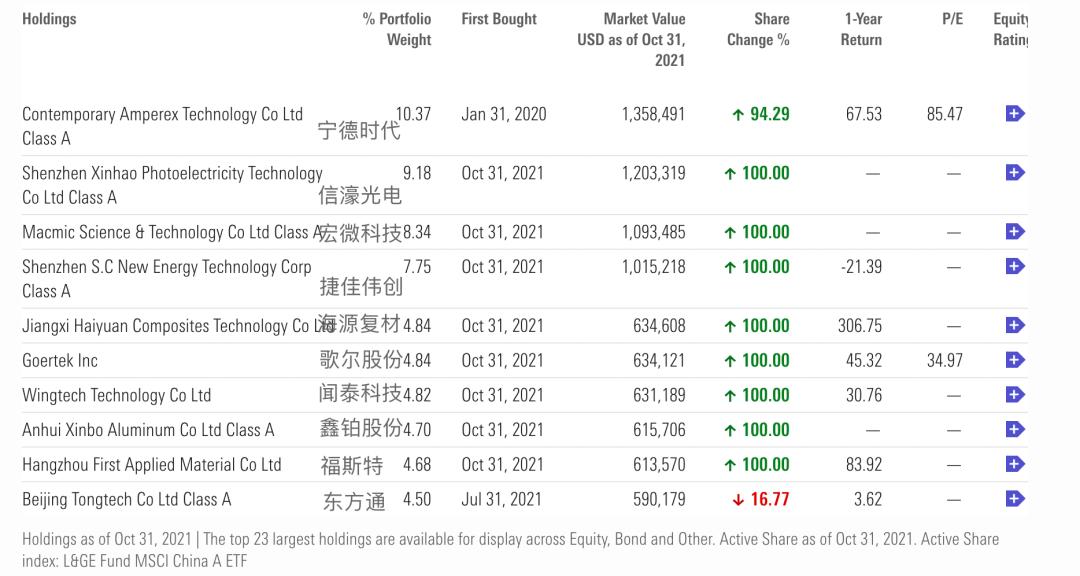Sort by 1-Year Return column header
The height and width of the screenshot is (576, 1080).
(x=863, y=29)
